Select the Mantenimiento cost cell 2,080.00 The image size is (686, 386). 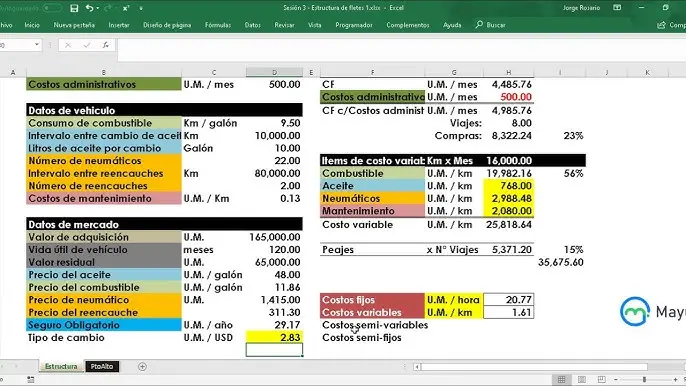(x=508, y=211)
